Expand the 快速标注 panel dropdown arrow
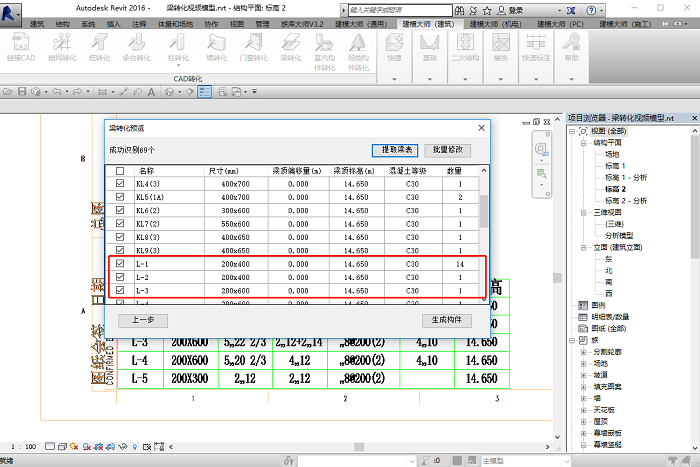The image size is (700, 467). pyautogui.click(x=536, y=79)
